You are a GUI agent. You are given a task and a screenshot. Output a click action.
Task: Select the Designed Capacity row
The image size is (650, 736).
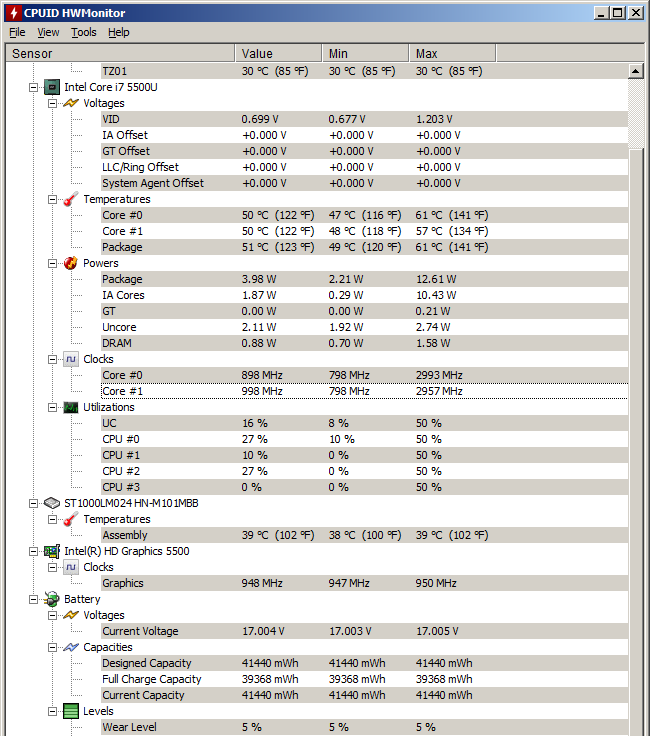[365, 663]
